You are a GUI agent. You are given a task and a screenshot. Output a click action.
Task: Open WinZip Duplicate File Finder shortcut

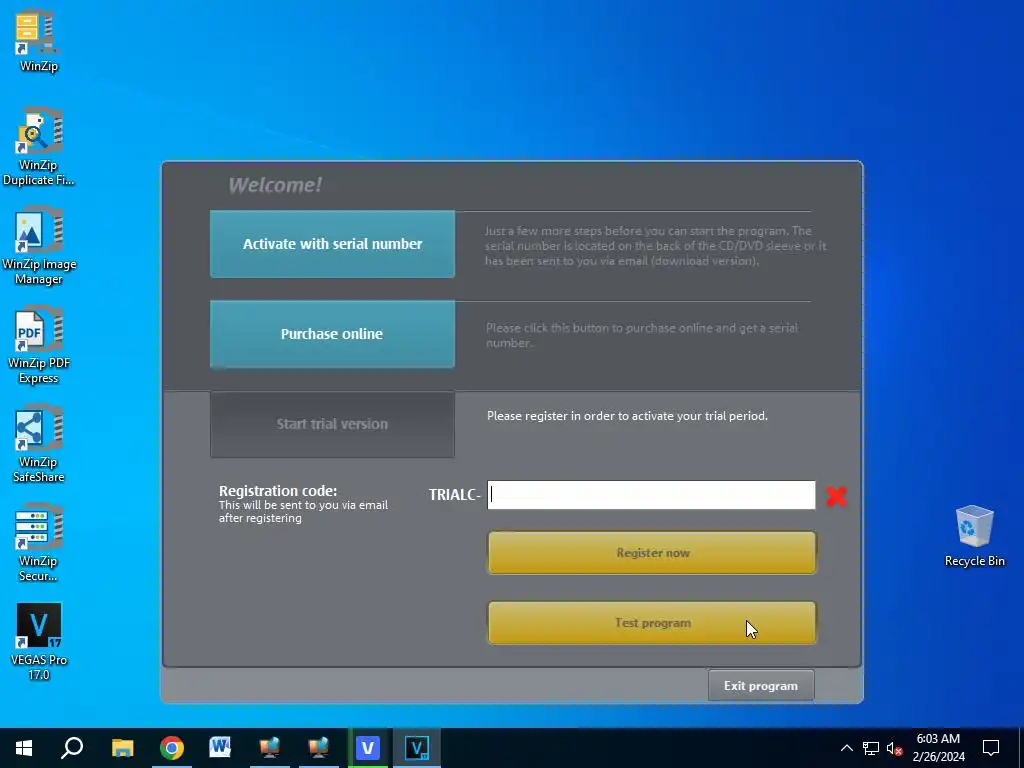38,146
